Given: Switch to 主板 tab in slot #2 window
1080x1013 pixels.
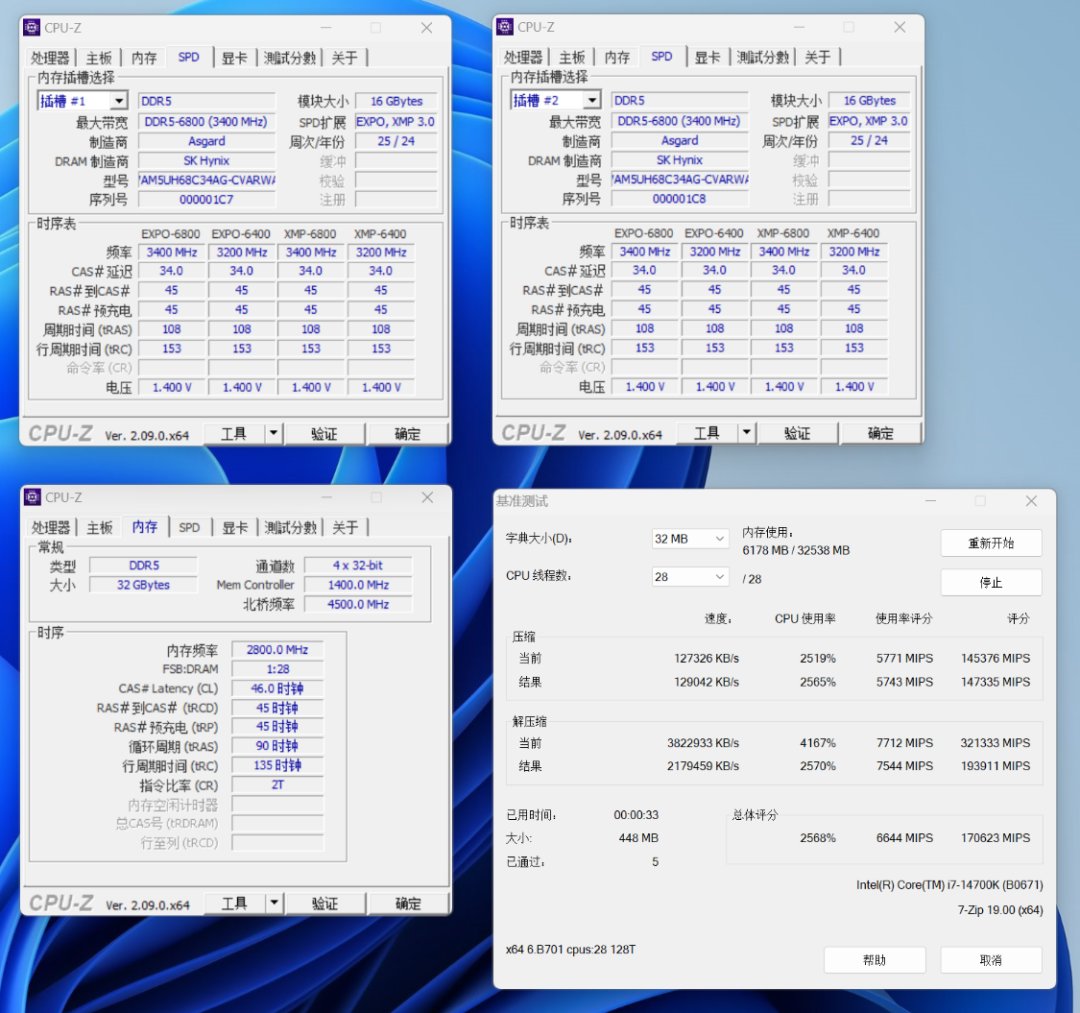Looking at the screenshot, I should (572, 57).
